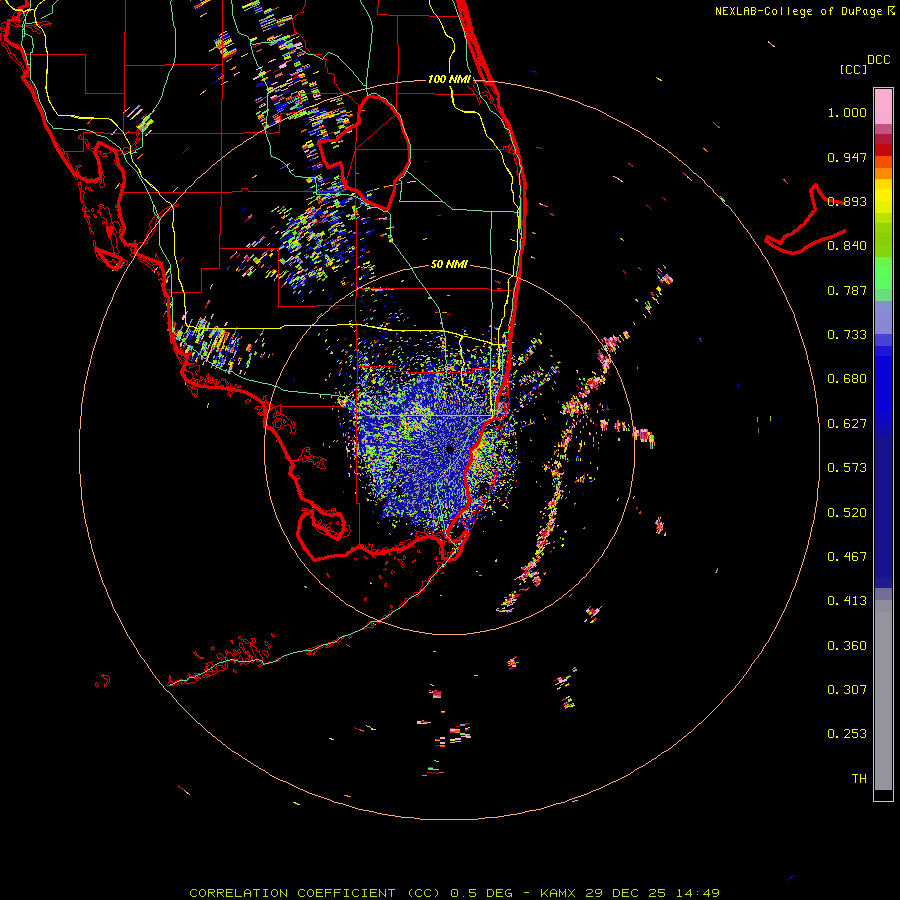The width and height of the screenshot is (900, 900).
Task: Click the 0.787 value on color scale
Action: (847, 290)
